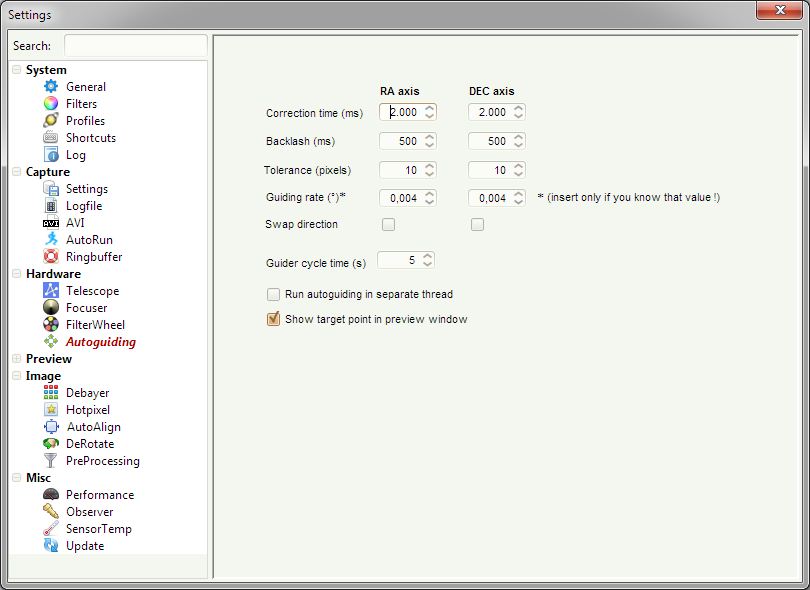Open the Debayer grid icon

51,393
